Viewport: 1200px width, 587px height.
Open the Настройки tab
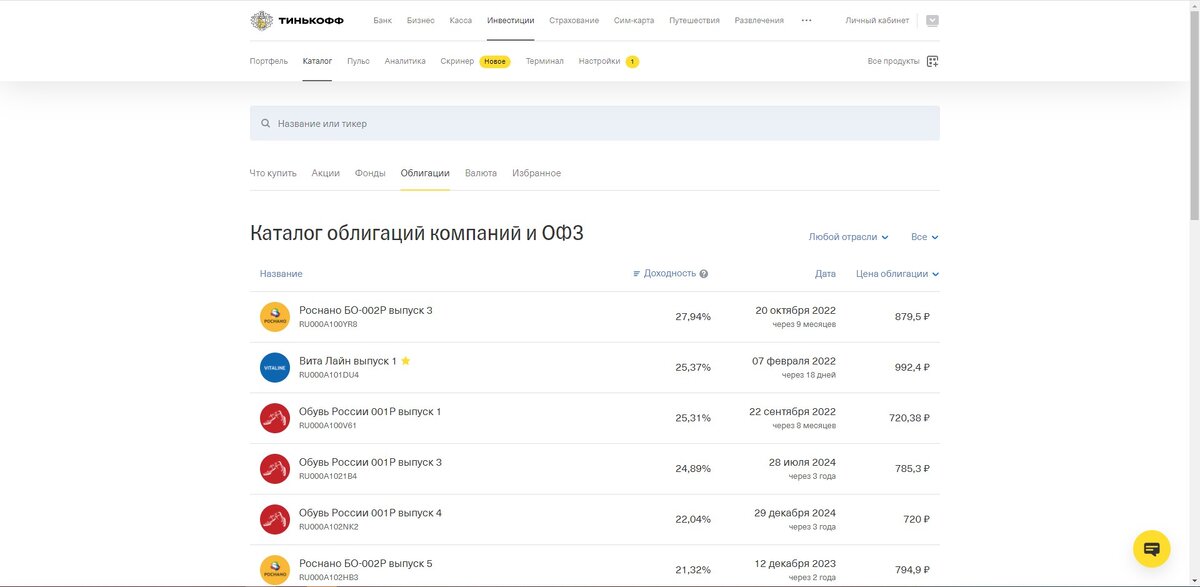point(599,61)
